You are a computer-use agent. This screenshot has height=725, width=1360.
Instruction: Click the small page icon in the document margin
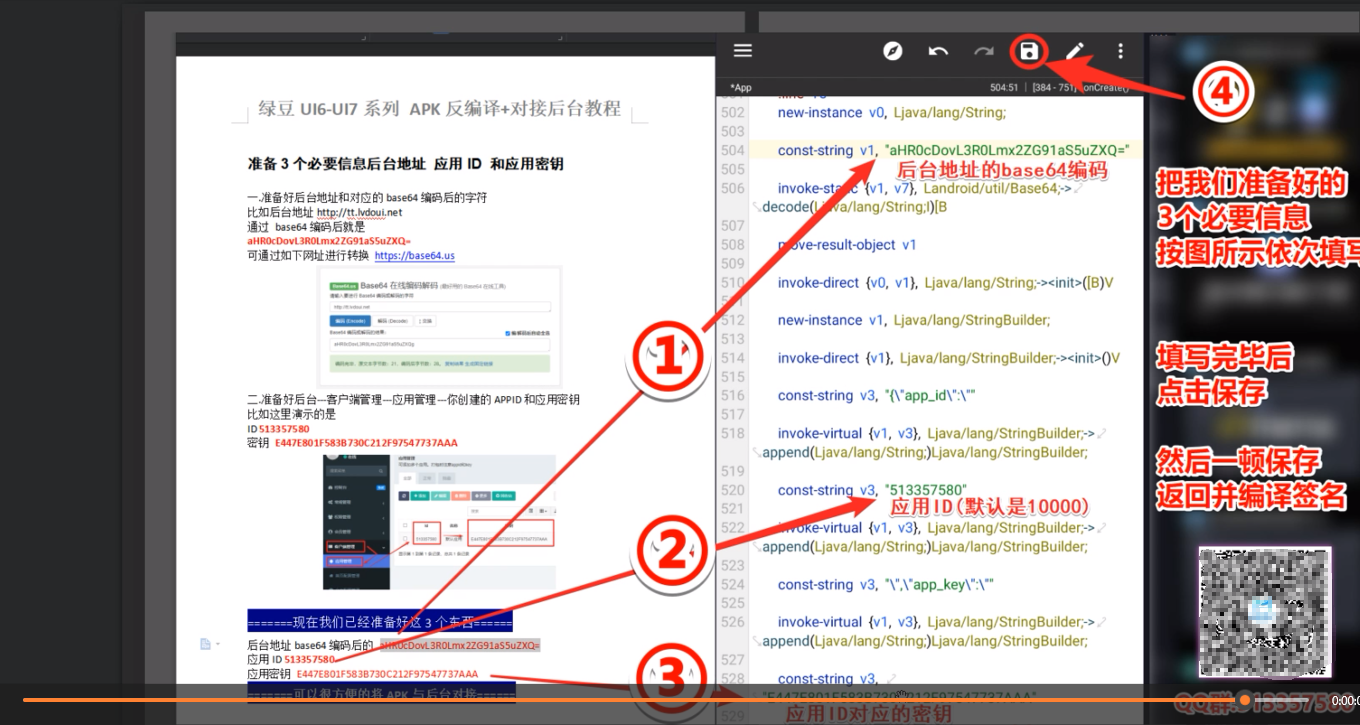[x=206, y=645]
